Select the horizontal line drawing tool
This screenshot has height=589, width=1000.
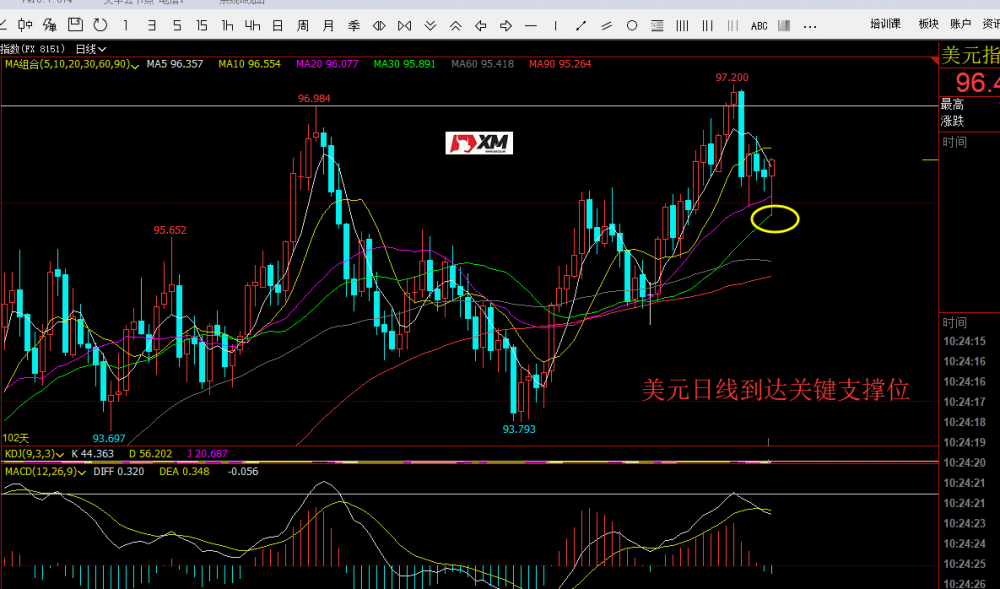click(x=531, y=25)
